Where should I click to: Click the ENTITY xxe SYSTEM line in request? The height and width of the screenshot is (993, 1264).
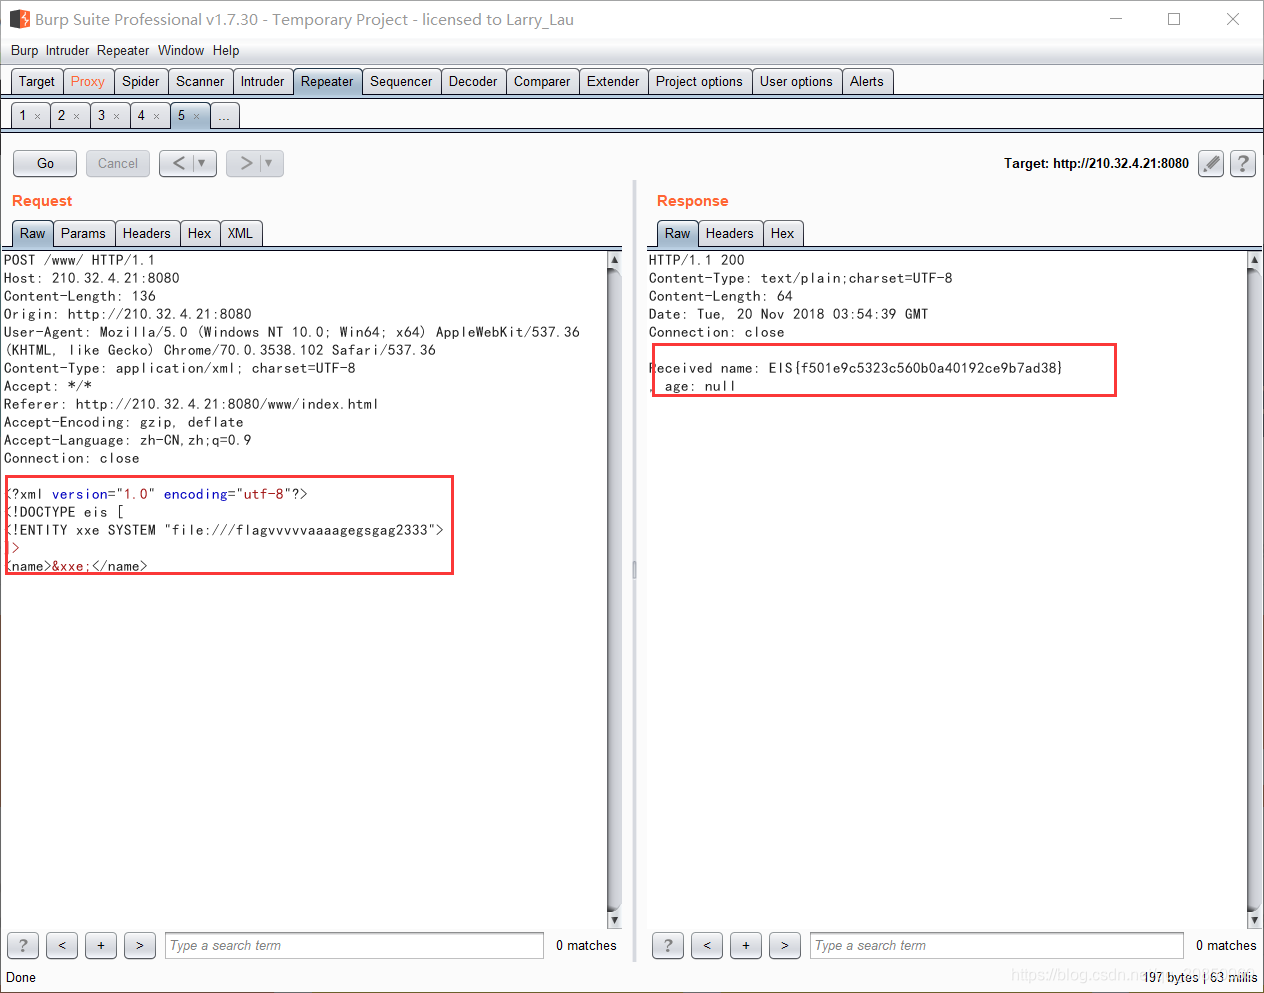pos(224,530)
